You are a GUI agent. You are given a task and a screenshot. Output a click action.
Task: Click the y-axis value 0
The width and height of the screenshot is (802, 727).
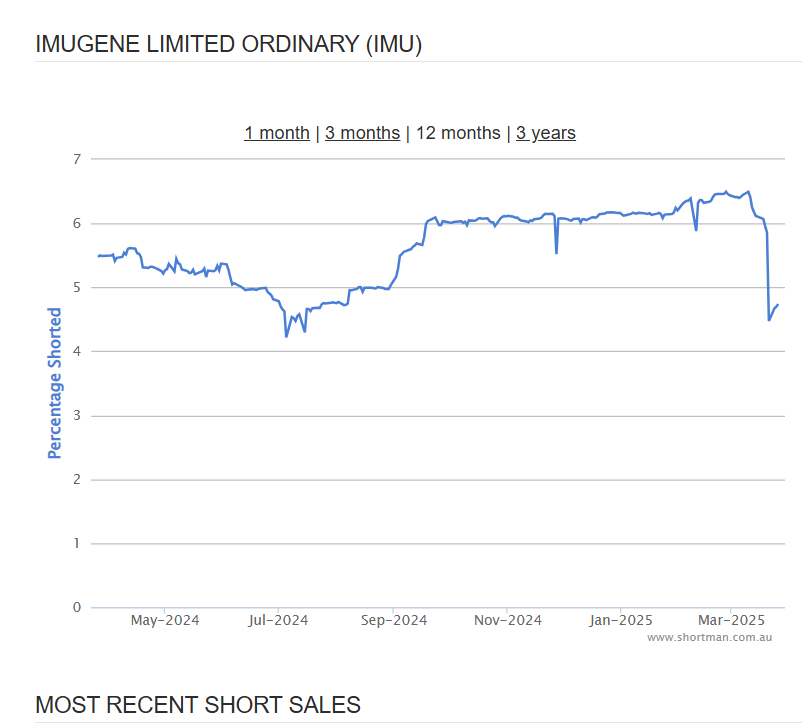pos(77,607)
